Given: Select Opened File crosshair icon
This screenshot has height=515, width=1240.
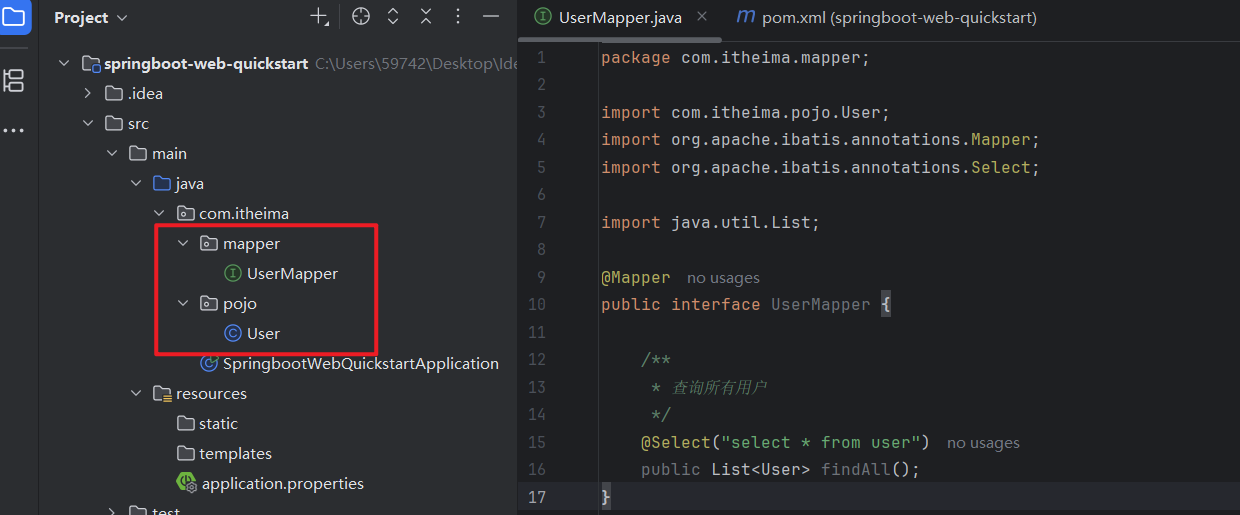Looking at the screenshot, I should click(361, 17).
